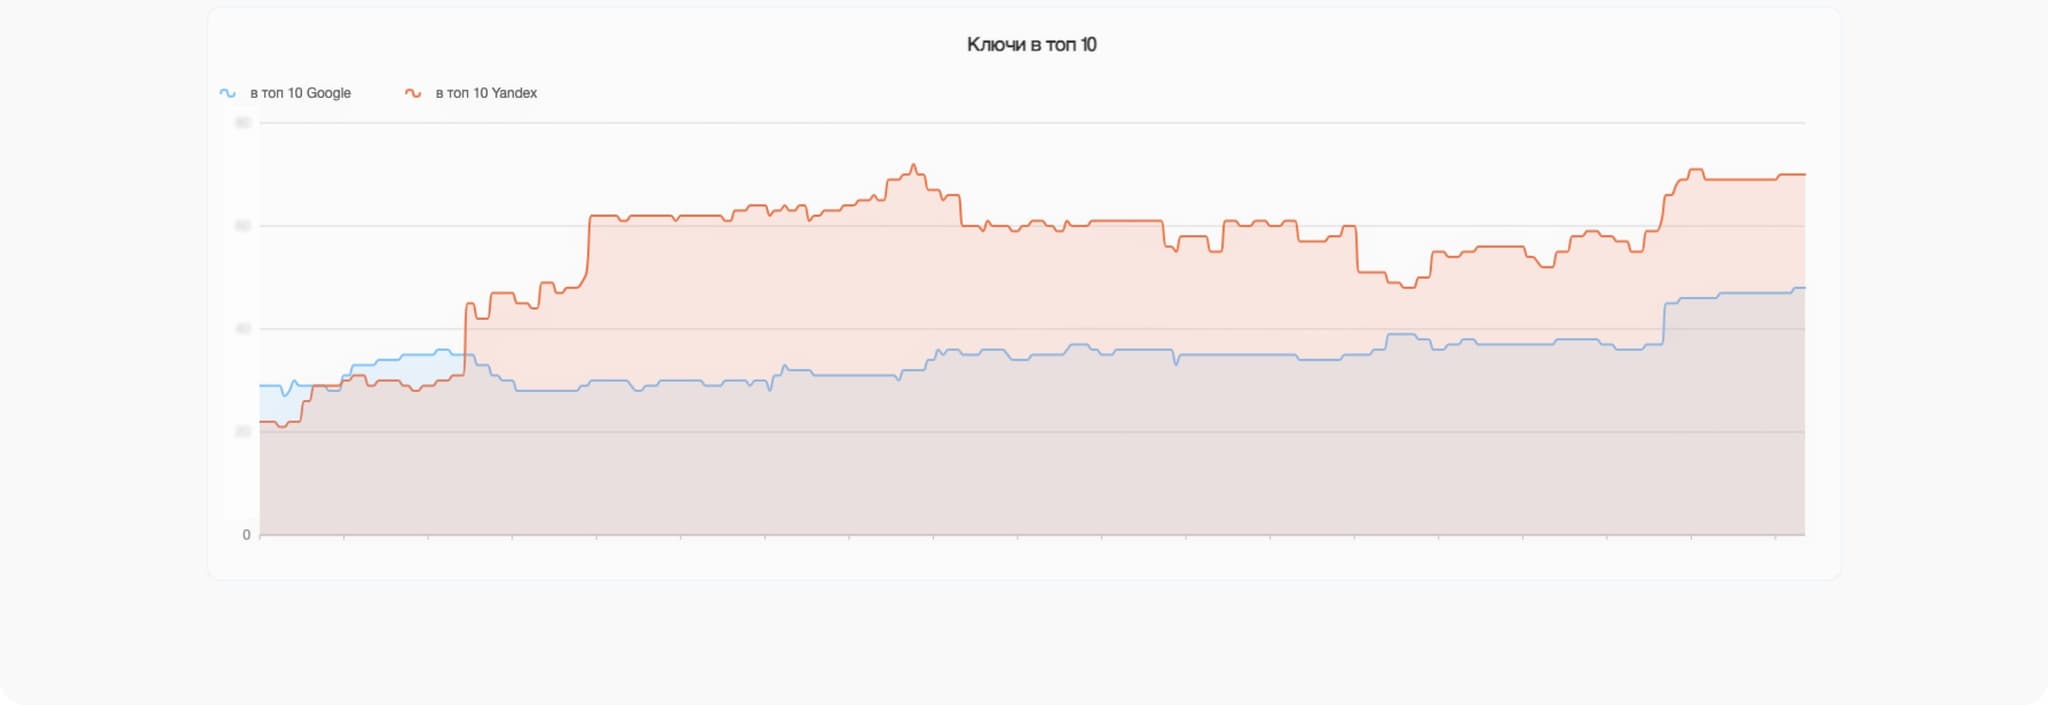Click the blue wave icon for Google
The width and height of the screenshot is (2048, 705).
click(x=228, y=93)
